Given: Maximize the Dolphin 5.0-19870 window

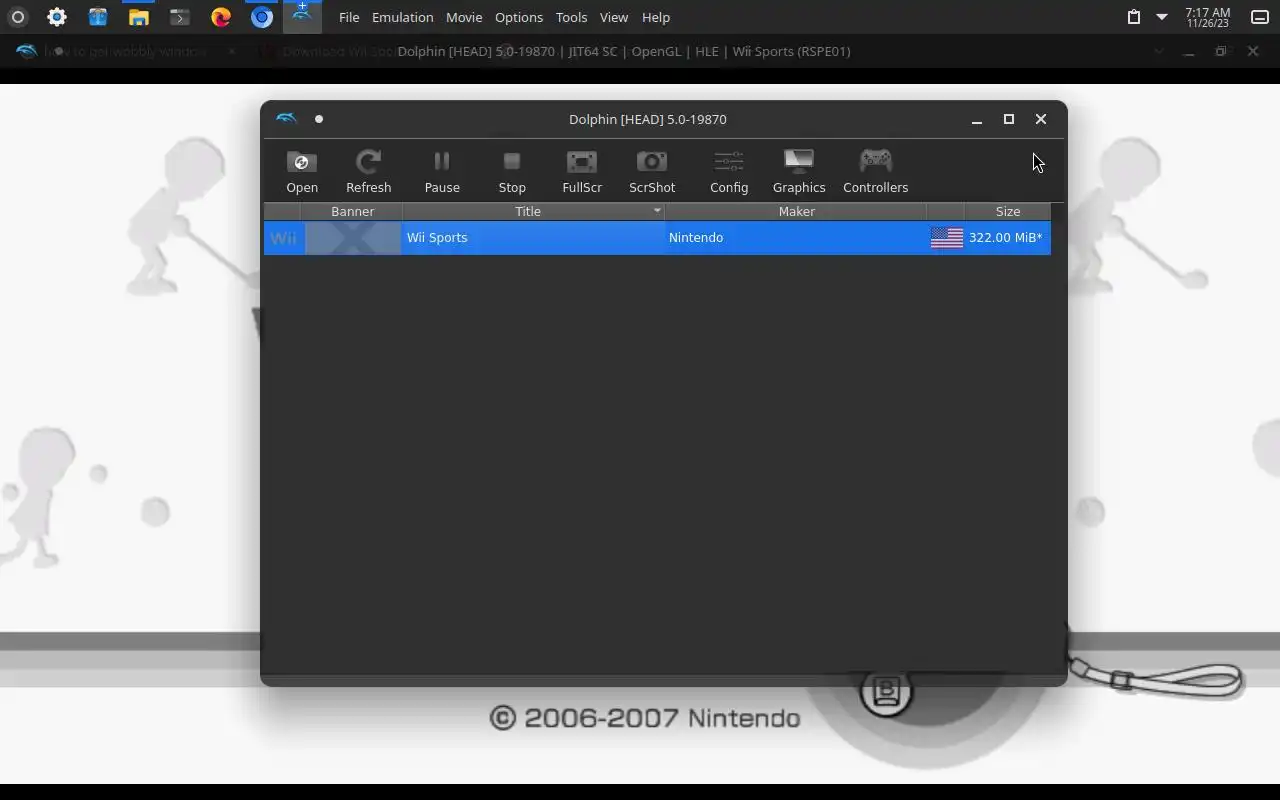Looking at the screenshot, I should (x=1009, y=119).
